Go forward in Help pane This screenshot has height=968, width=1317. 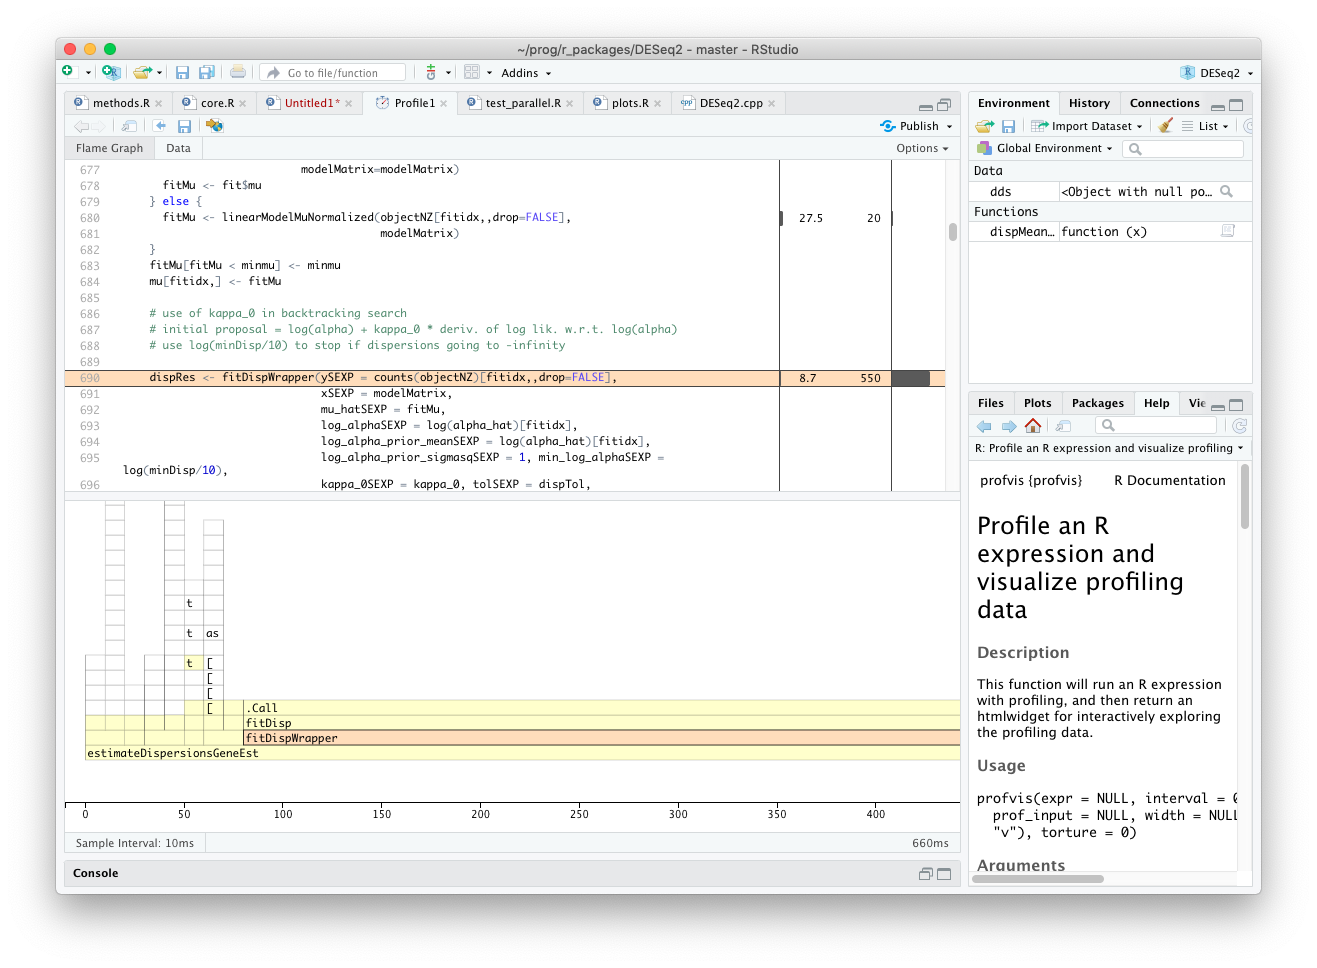(1009, 426)
